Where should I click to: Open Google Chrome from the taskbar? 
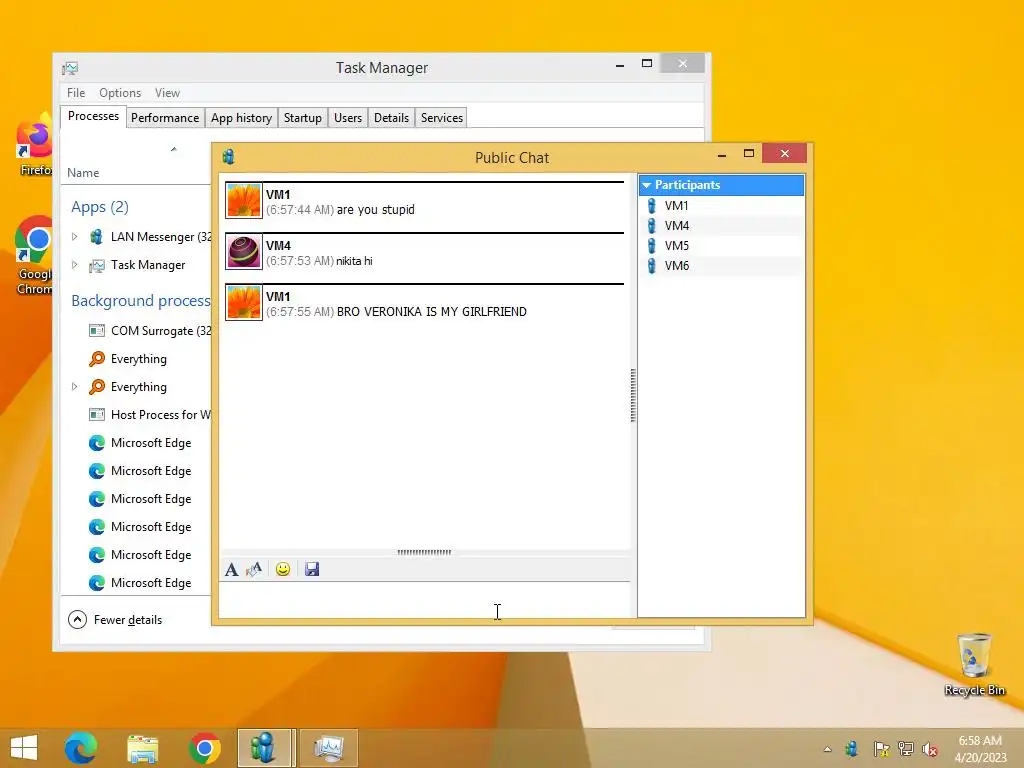pyautogui.click(x=204, y=748)
